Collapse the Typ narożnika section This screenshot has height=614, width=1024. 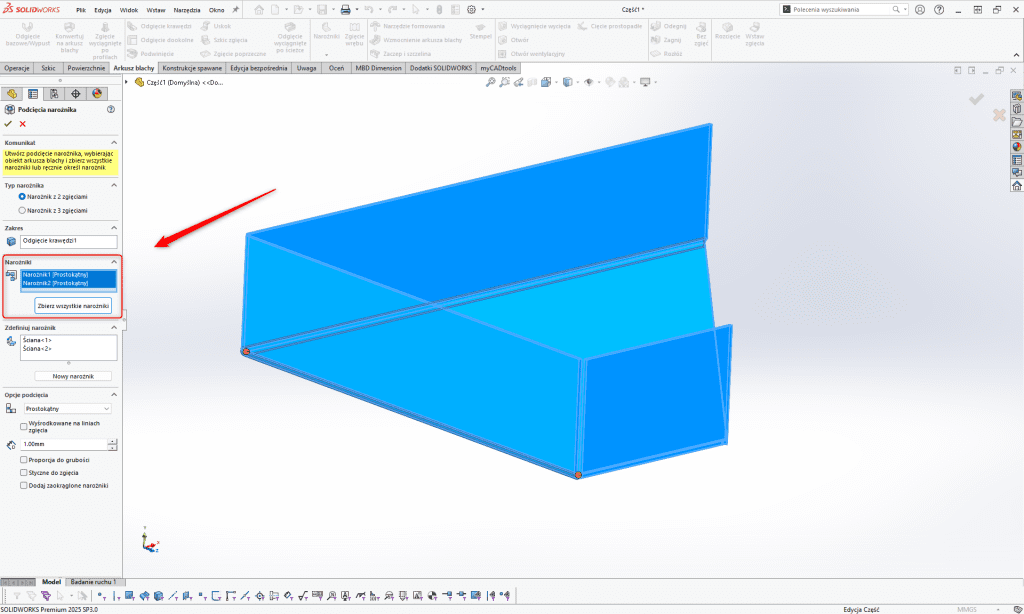coord(114,185)
